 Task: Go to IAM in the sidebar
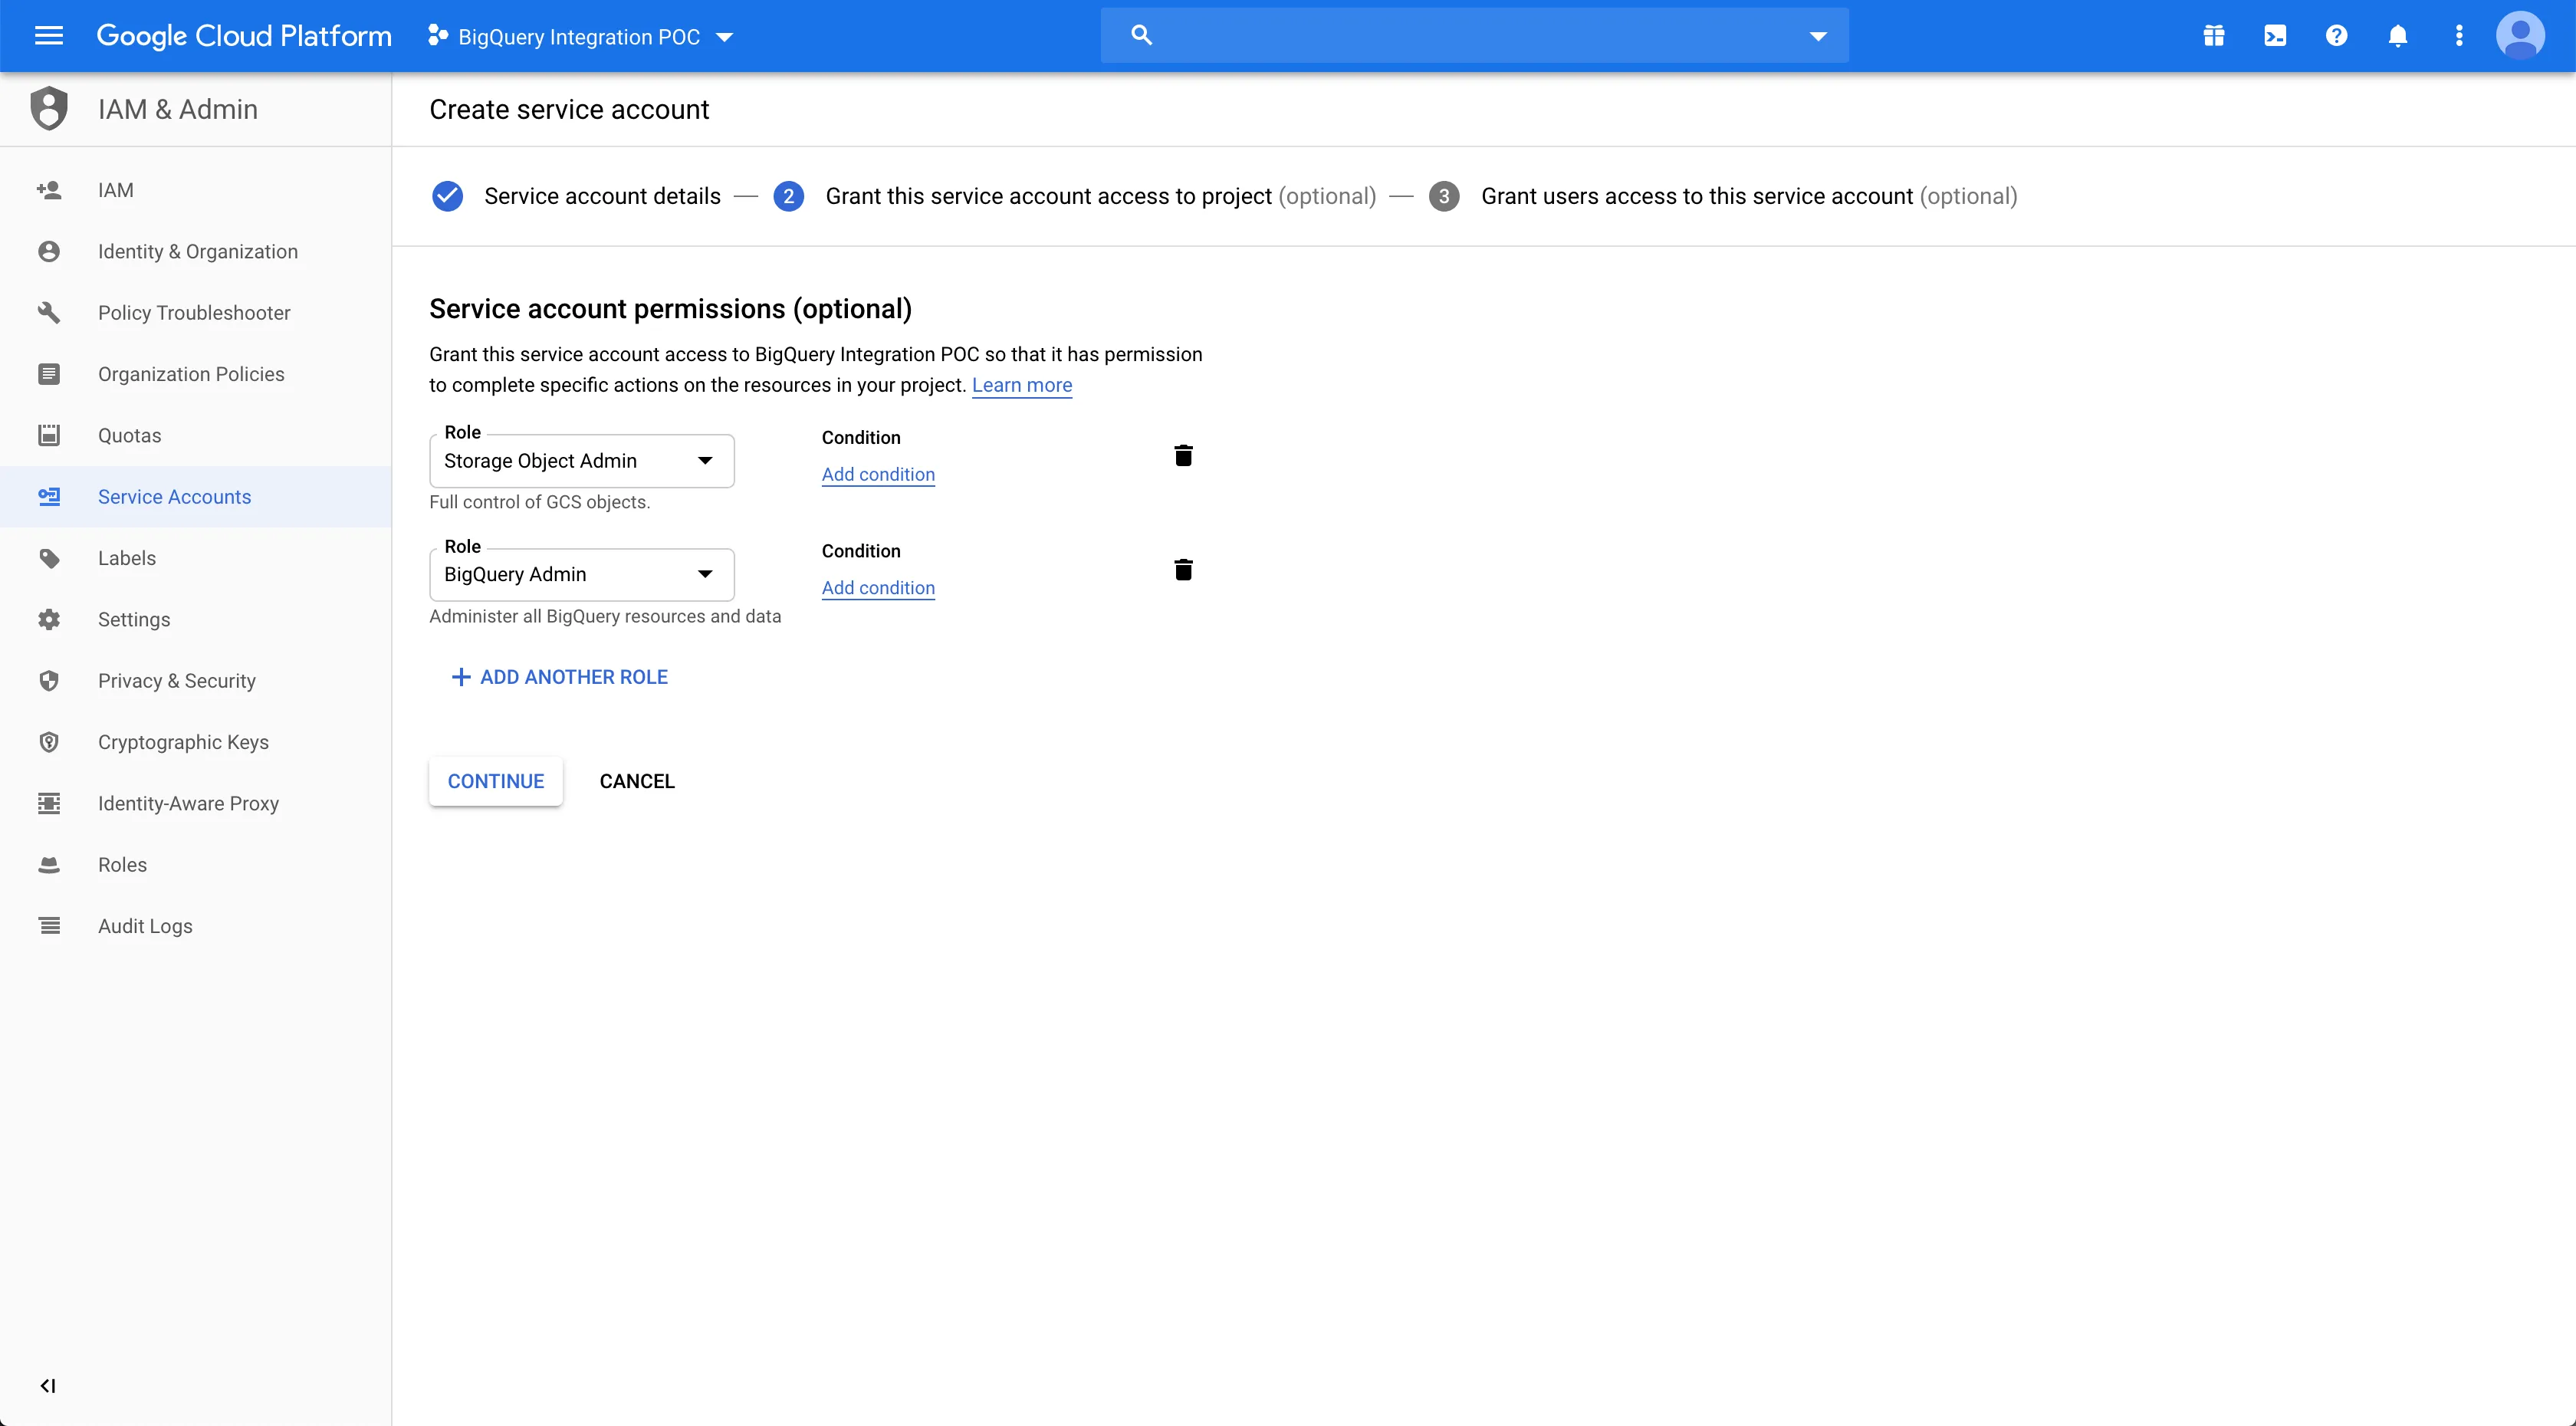196,190
